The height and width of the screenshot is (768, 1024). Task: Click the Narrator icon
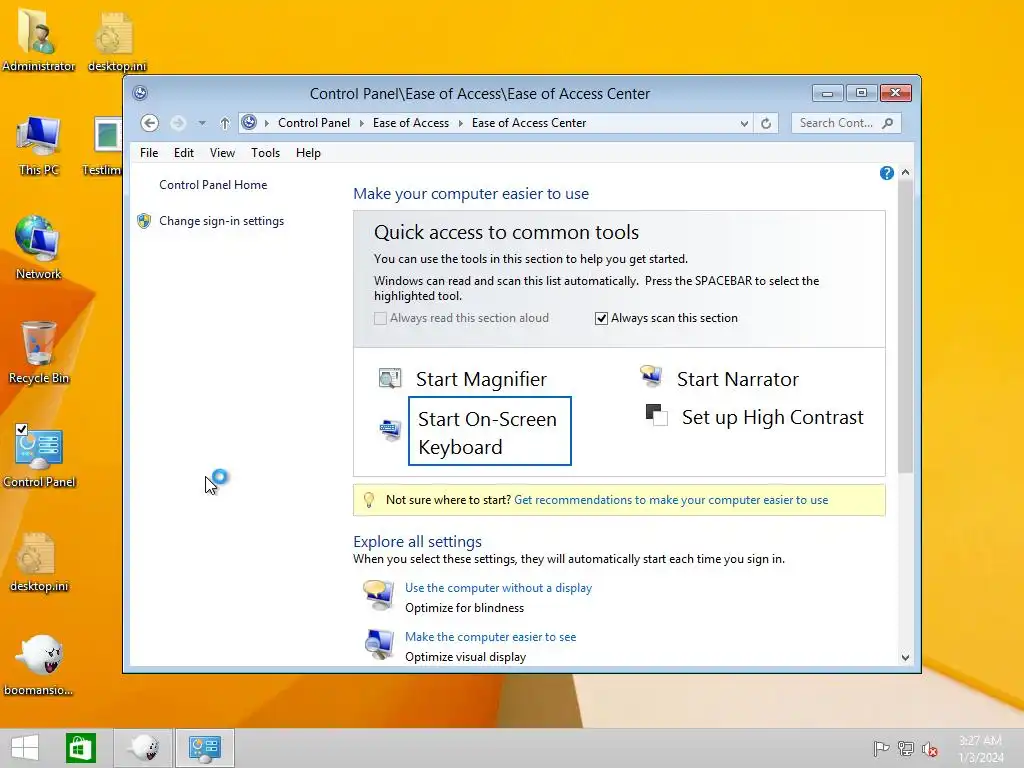(651, 376)
